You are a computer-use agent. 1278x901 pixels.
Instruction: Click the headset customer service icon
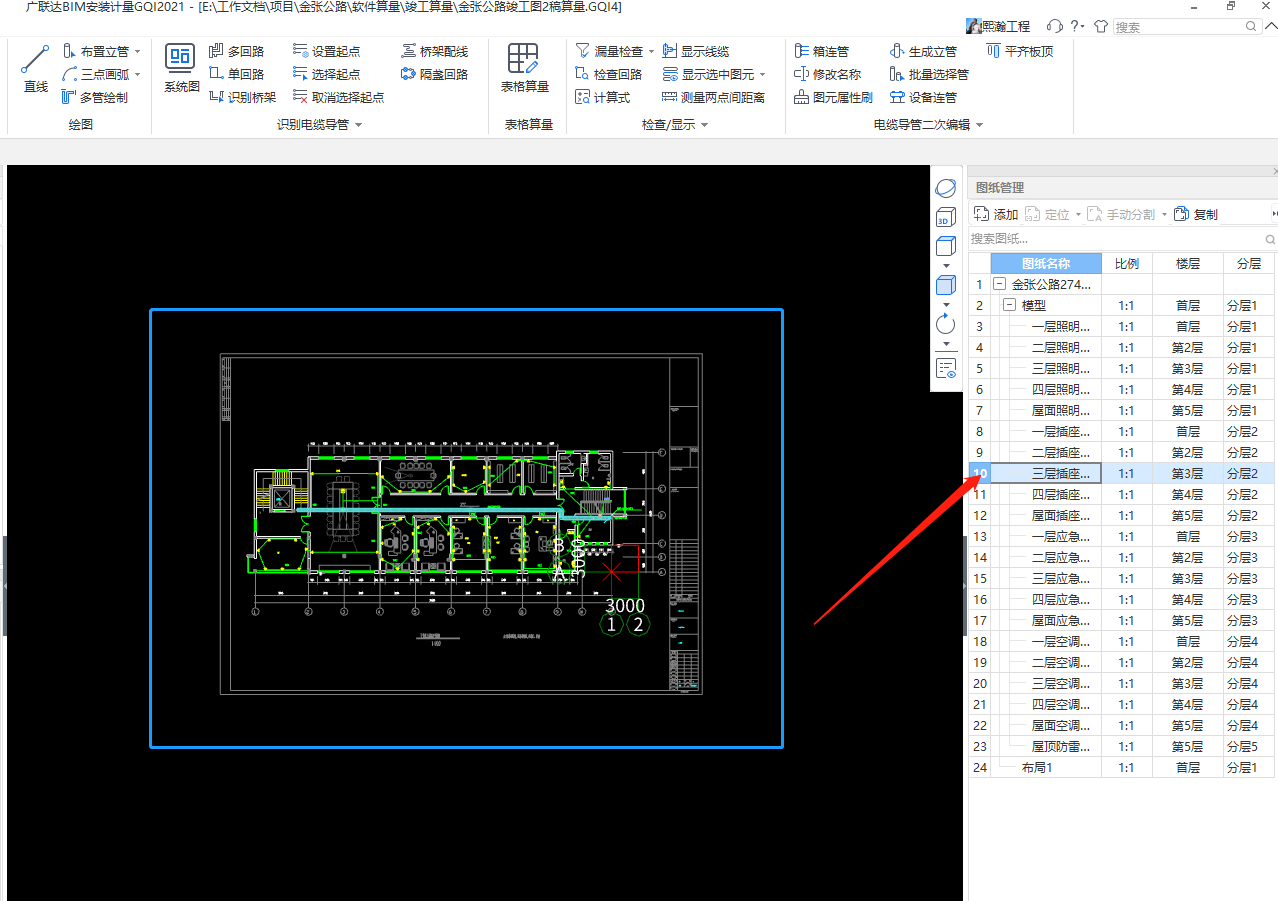(x=1054, y=26)
